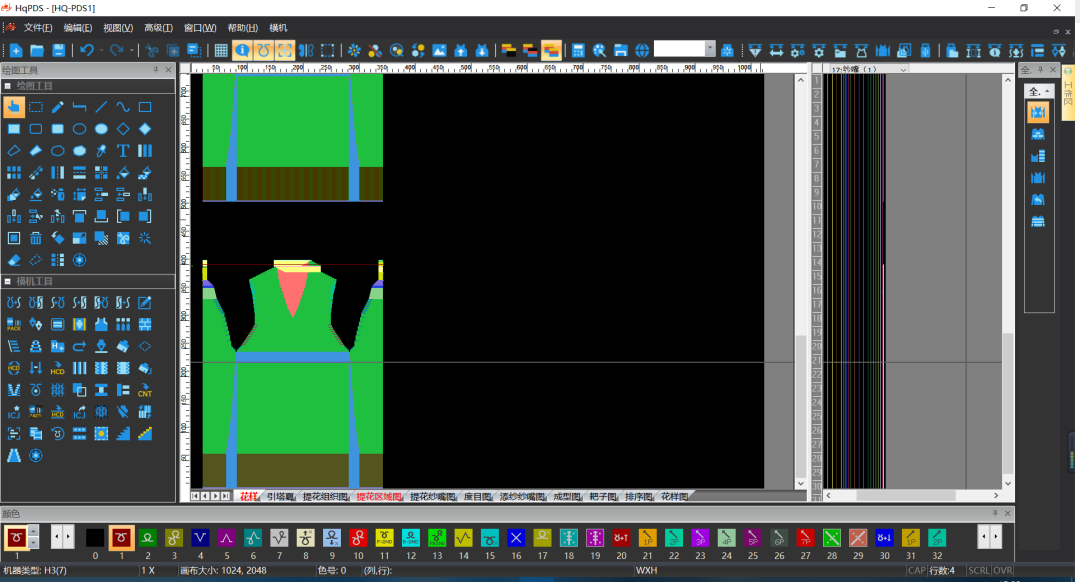The width and height of the screenshot is (1080, 582).
Task: Click the canvas vertical scrollbar down arrow
Action: [x=800, y=484]
